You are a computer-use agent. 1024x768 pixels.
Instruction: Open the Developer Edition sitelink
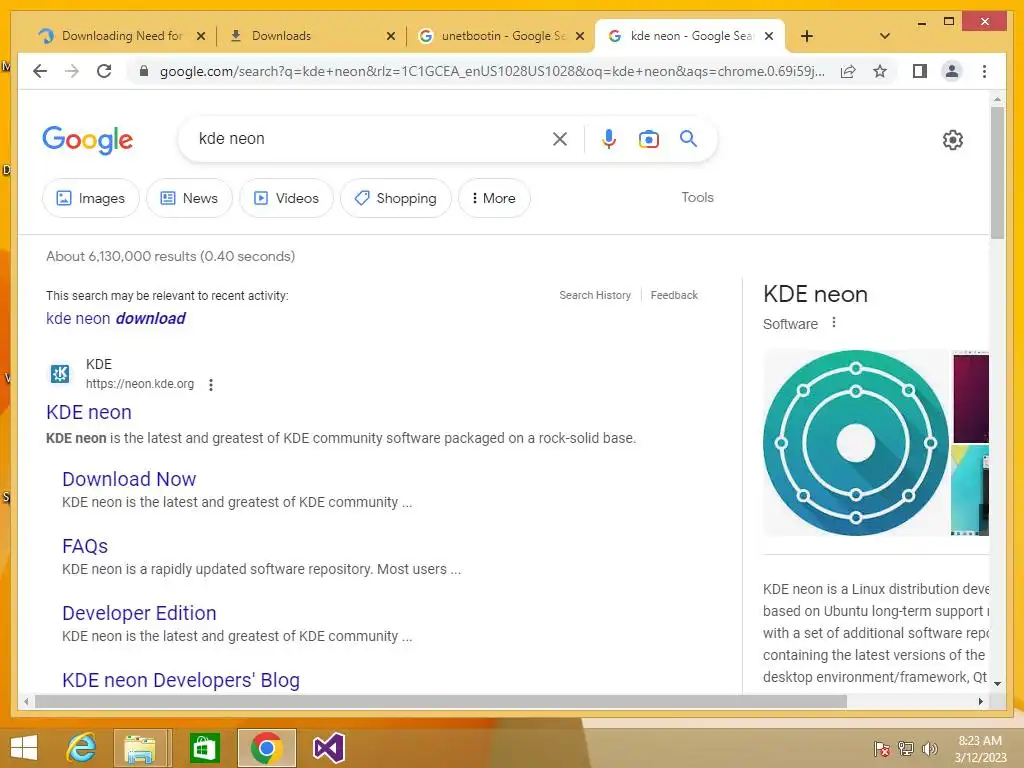pyautogui.click(x=139, y=613)
